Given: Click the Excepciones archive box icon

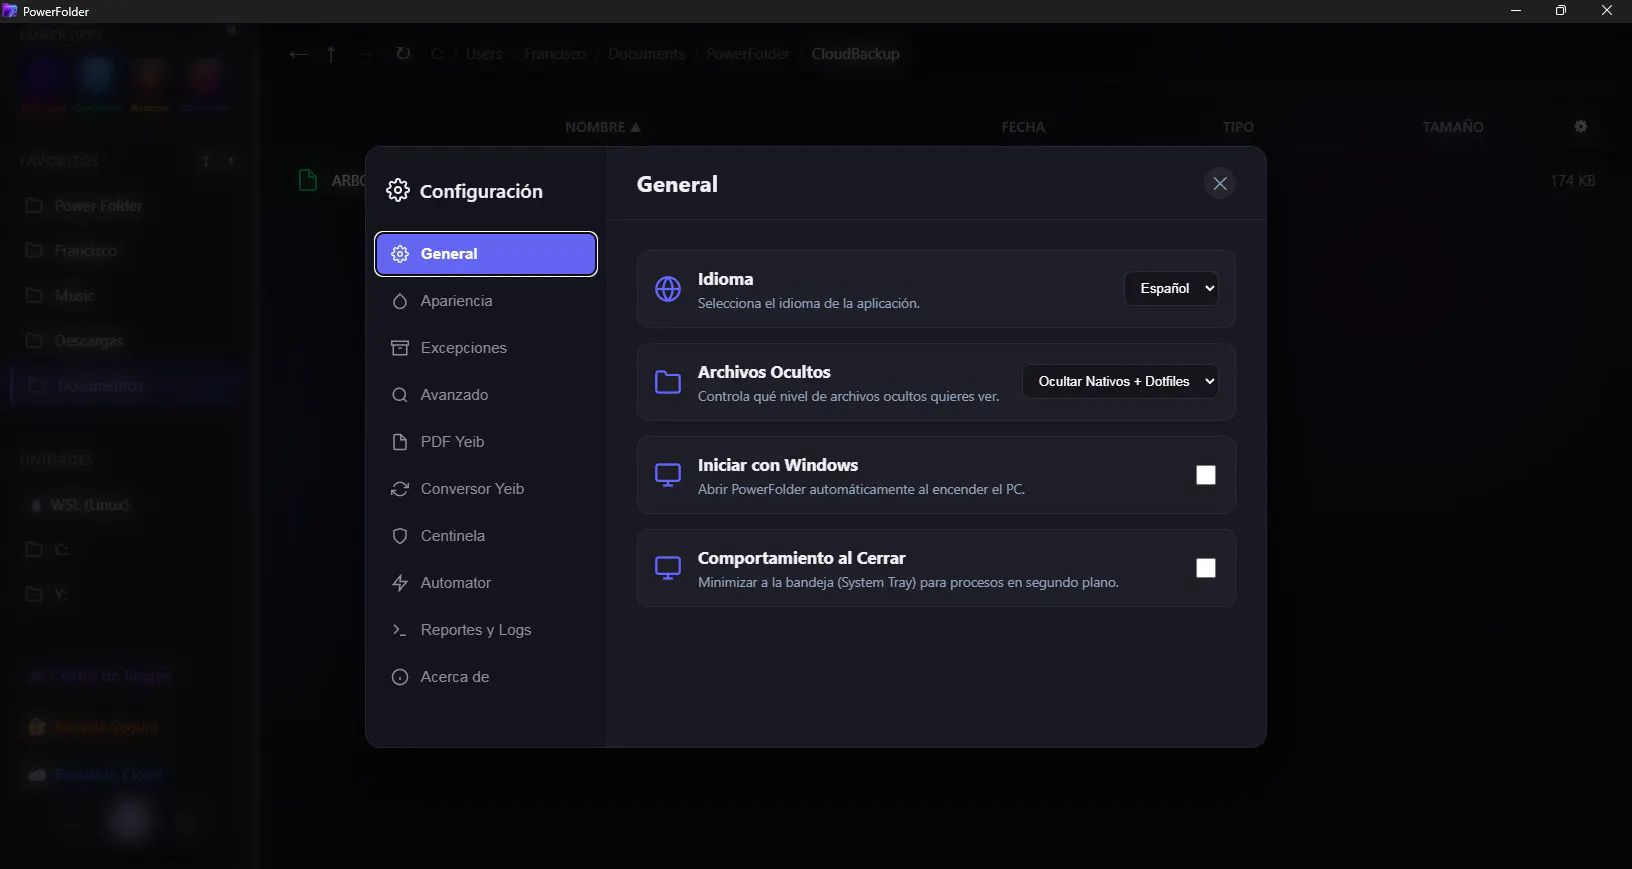Looking at the screenshot, I should 400,348.
